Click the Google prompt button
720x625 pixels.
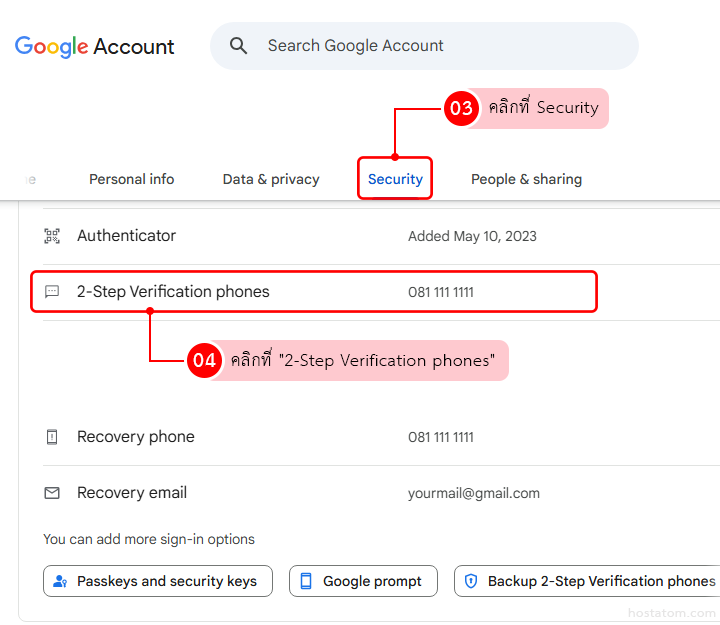(x=363, y=581)
